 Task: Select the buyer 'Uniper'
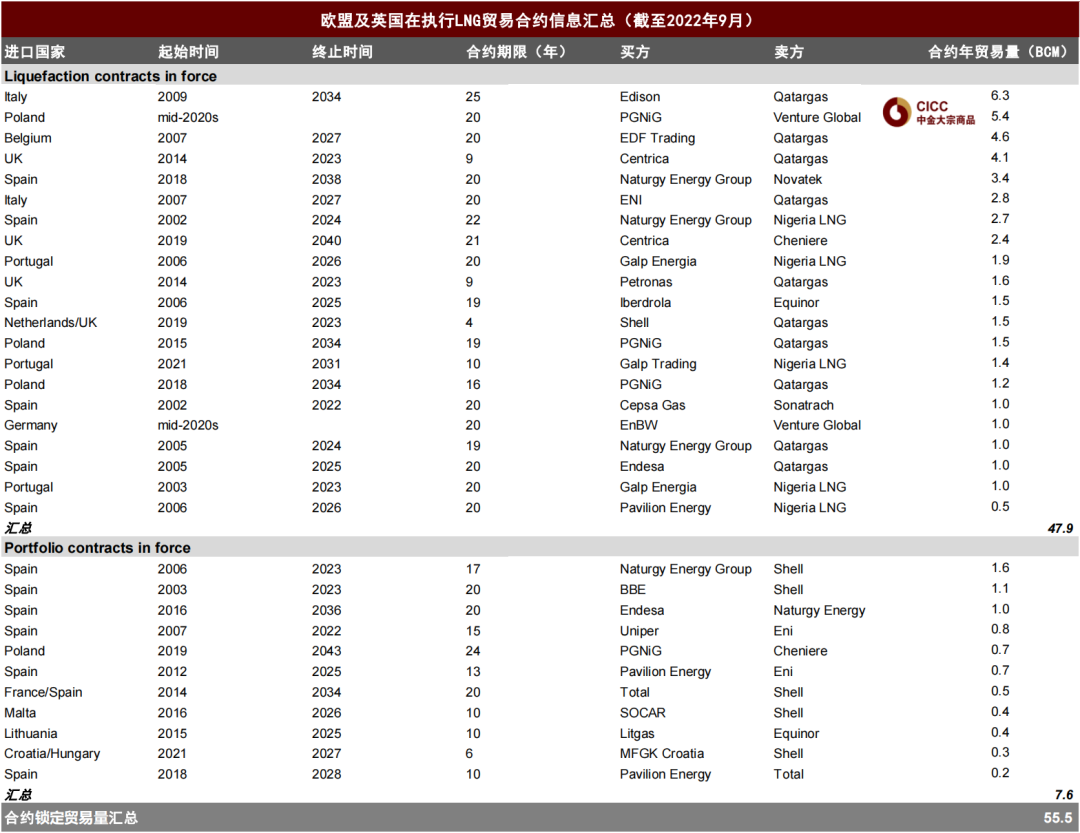639,631
